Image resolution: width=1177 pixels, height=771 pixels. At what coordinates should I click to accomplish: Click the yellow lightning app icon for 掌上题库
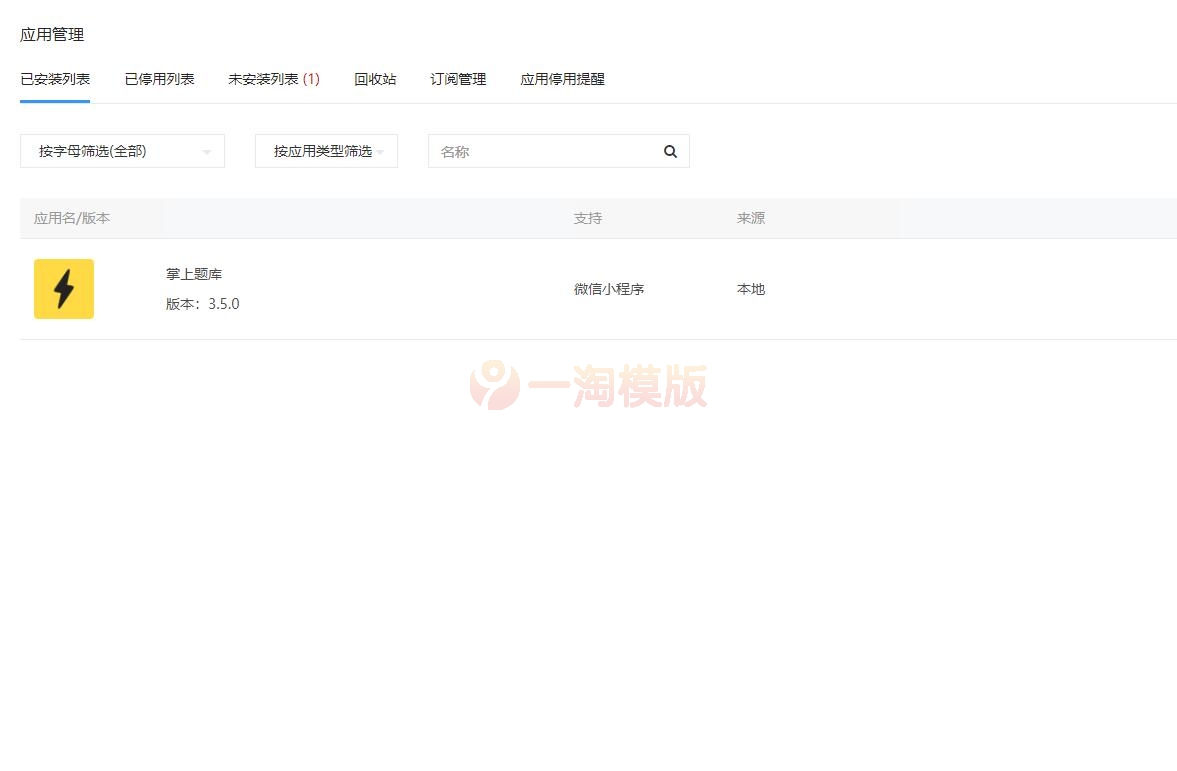[x=63, y=289]
